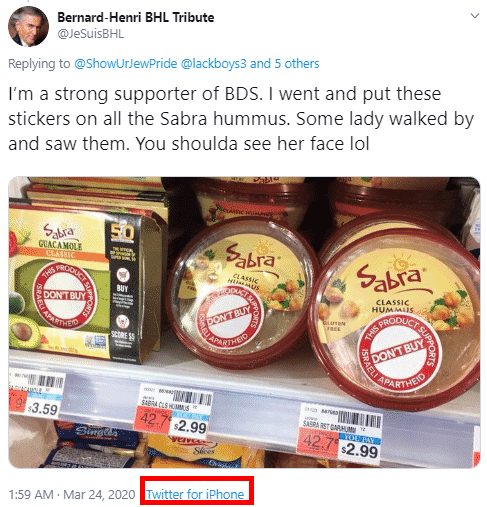Open the 1:59 AM Mar 24, 2020 timestamp
This screenshot has width=487, height=507.
click(x=72, y=494)
